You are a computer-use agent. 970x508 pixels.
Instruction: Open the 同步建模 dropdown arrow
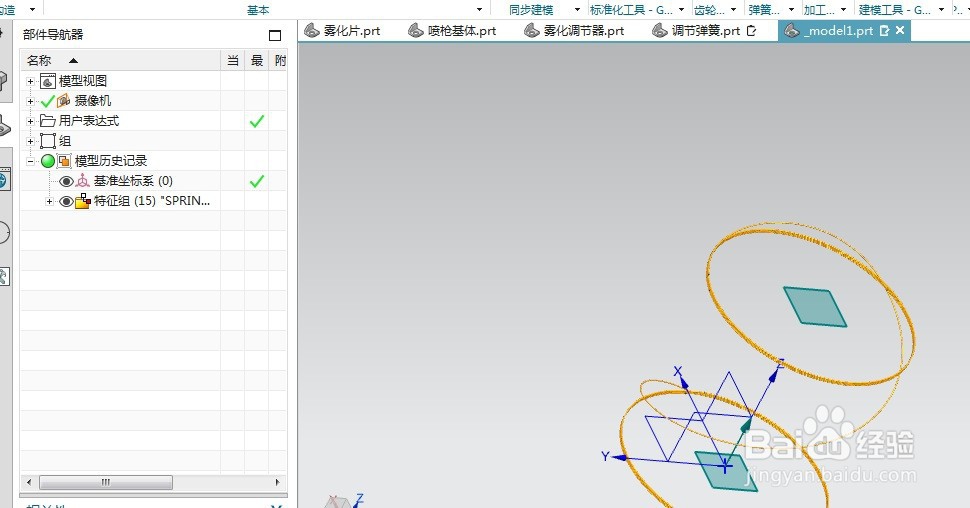pyautogui.click(x=577, y=9)
